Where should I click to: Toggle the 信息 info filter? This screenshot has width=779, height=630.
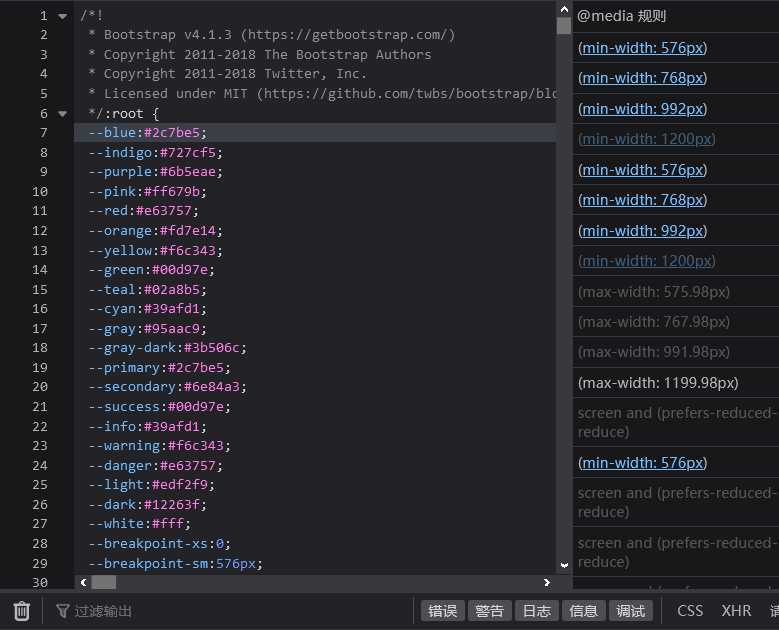click(583, 611)
